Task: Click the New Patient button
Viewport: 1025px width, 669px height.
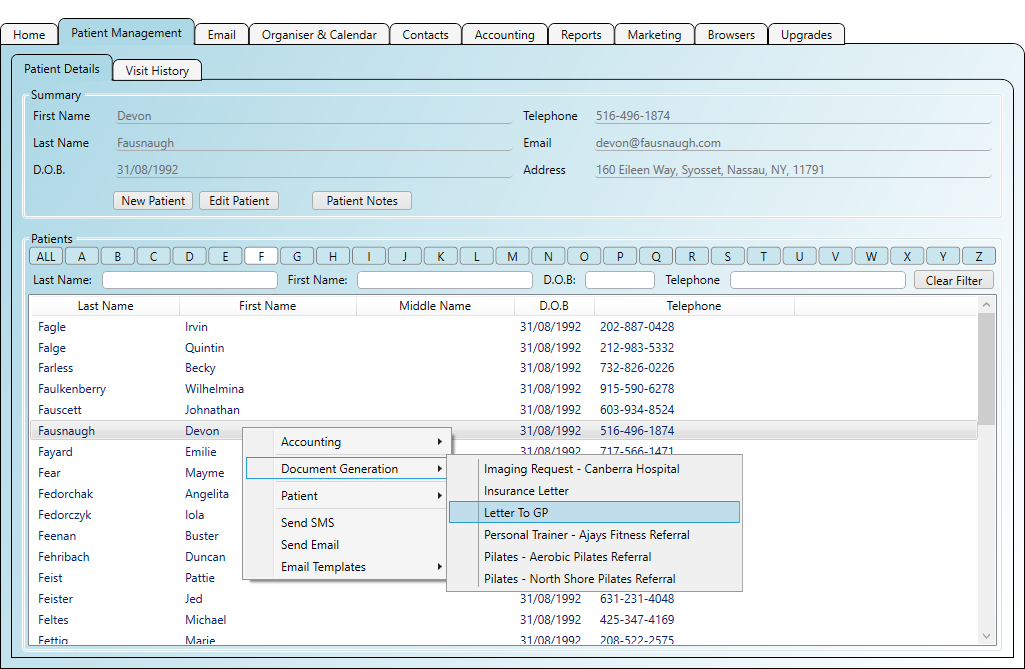Action: [152, 200]
